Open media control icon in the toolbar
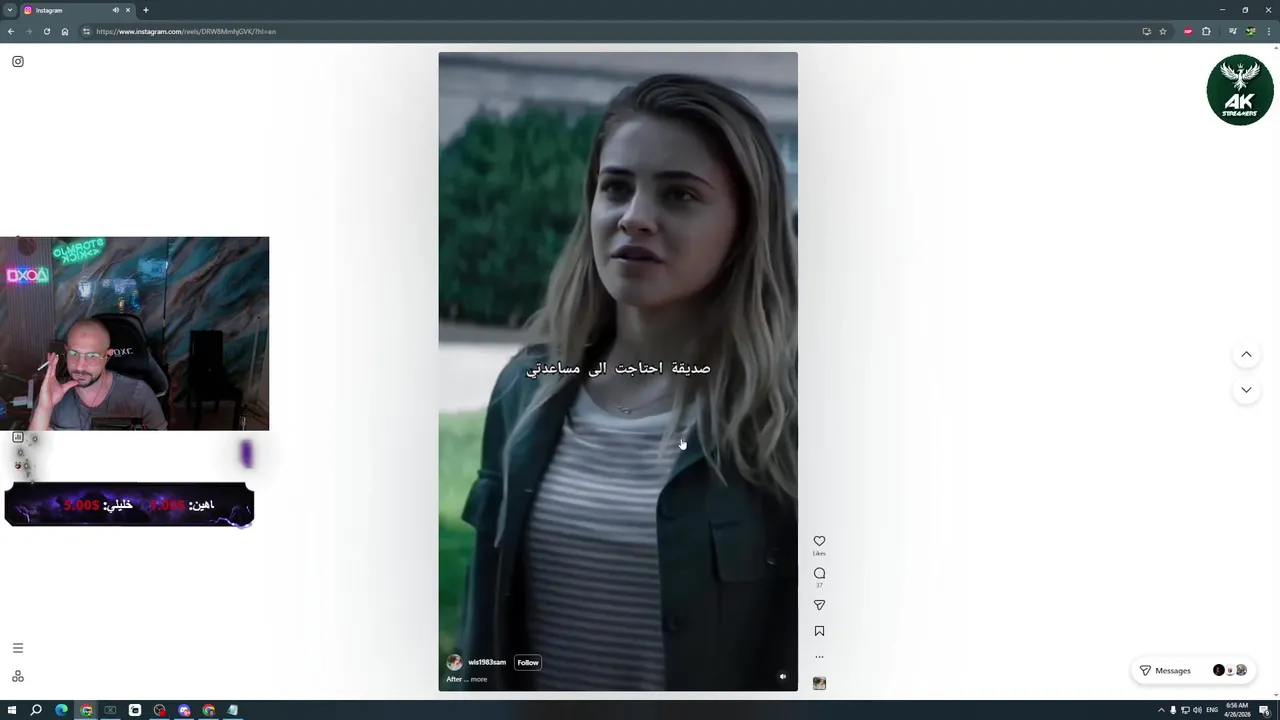1280x720 pixels. tap(1232, 31)
